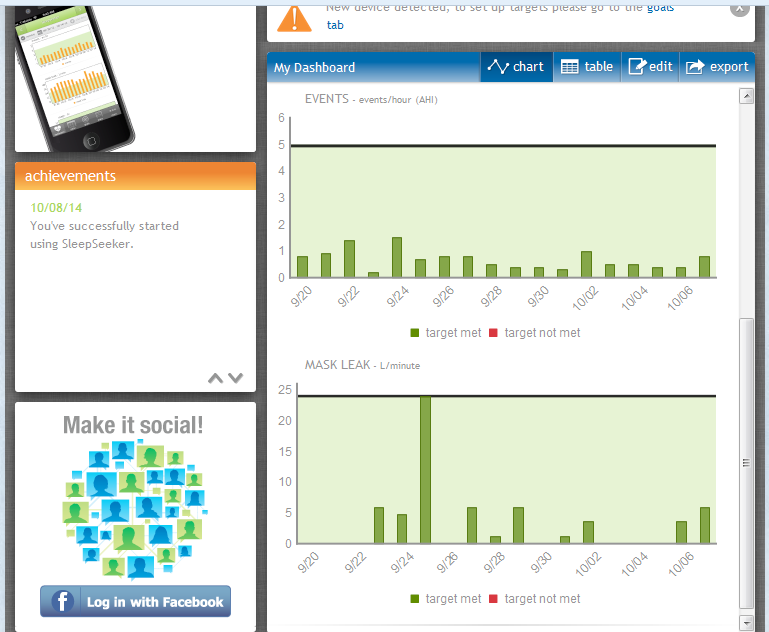Click Mask Leak red target not met swatch
This screenshot has width=769, height=632.
coord(493,599)
